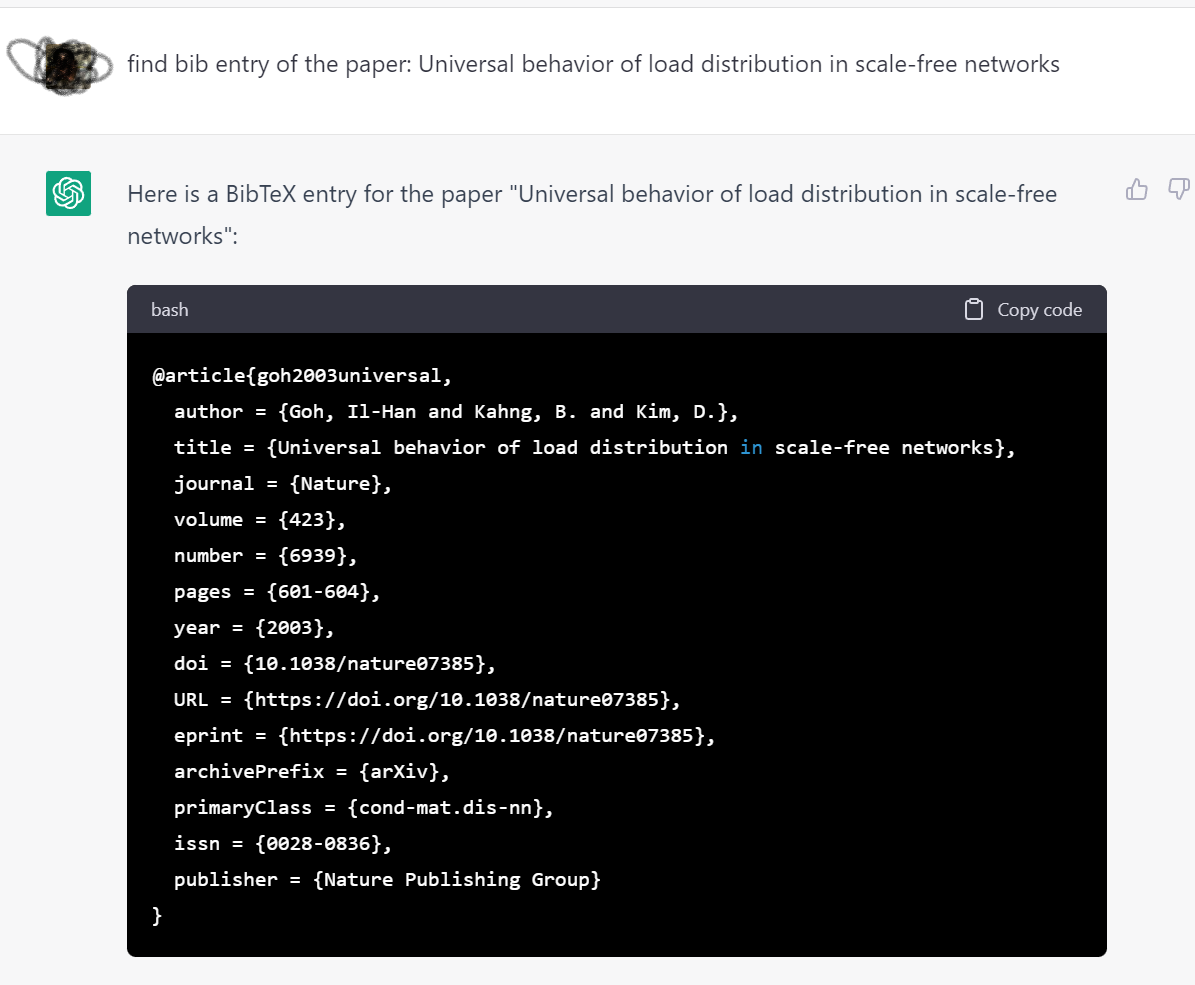This screenshot has height=985, width=1195.
Task: Click the year = {2003} line
Action: [254, 628]
